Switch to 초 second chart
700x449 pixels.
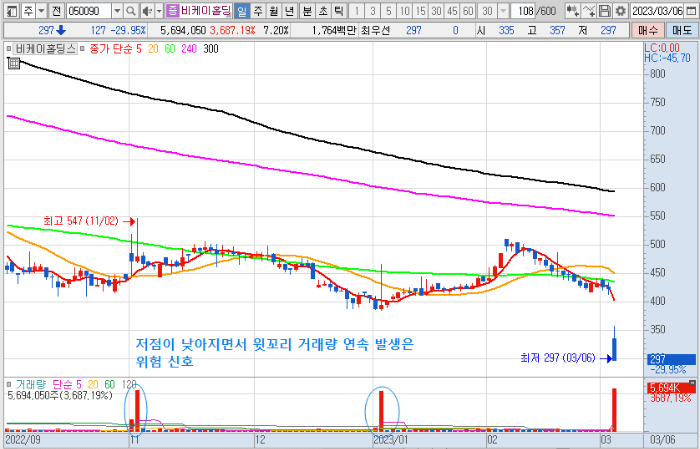323,11
